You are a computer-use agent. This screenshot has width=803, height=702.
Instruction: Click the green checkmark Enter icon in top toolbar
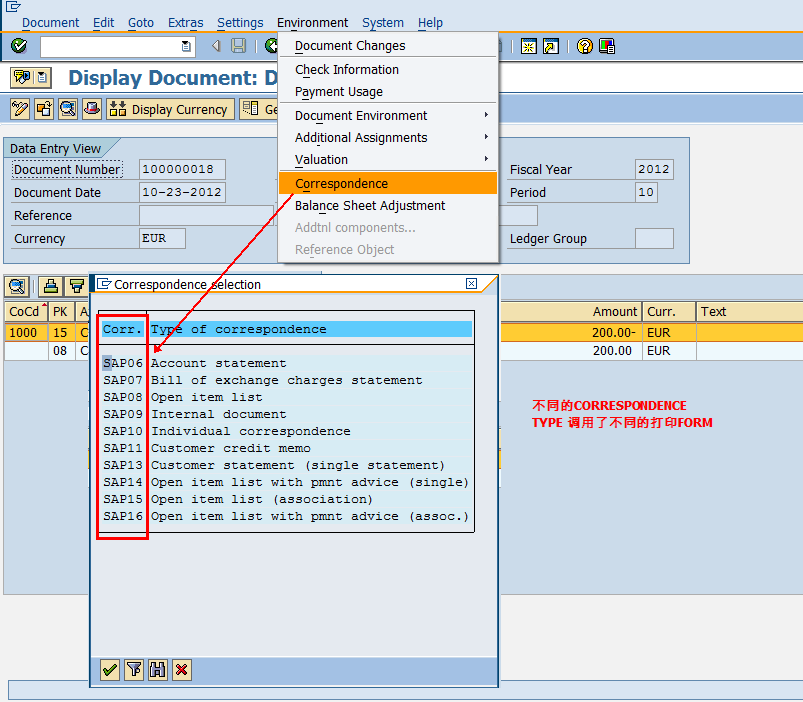click(19, 46)
